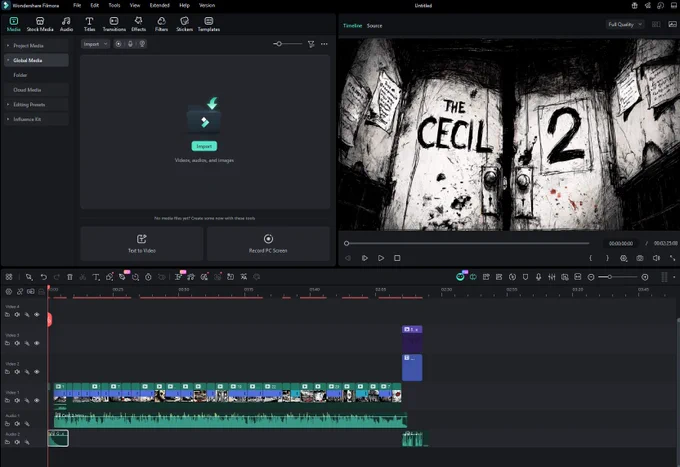Click the timeline zoom slider

tap(618, 277)
